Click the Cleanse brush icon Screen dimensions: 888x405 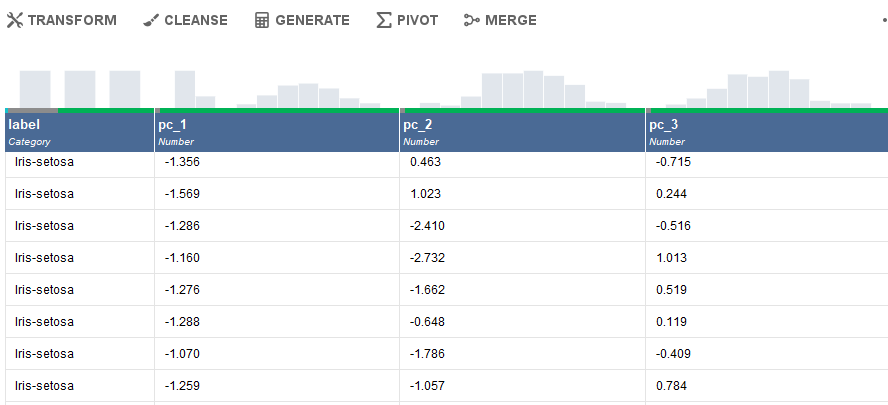pyautogui.click(x=151, y=20)
